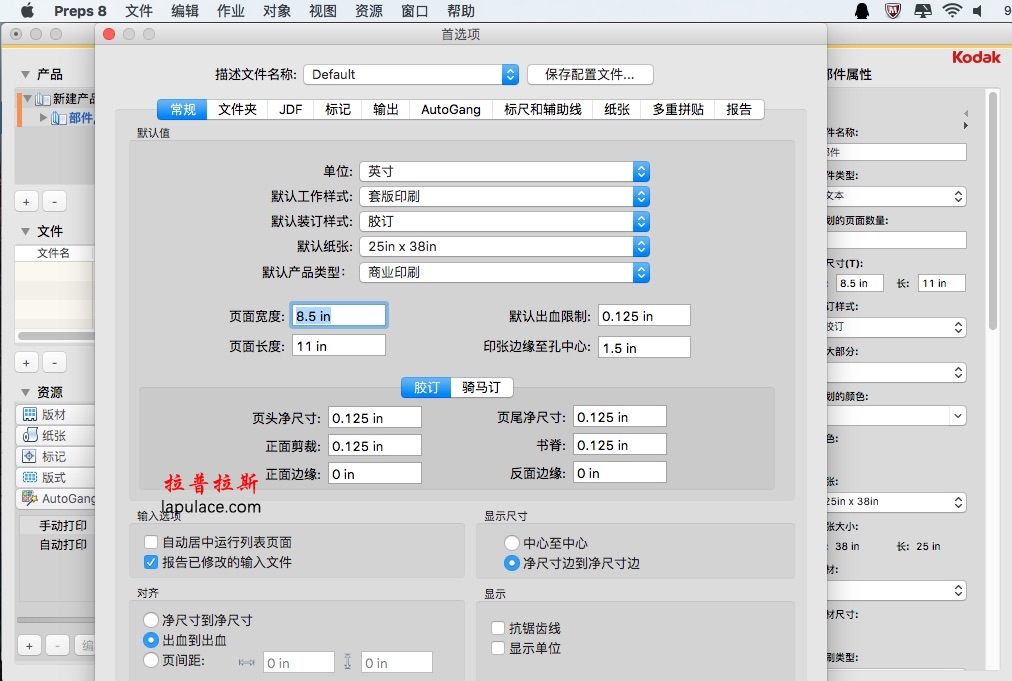Click the 版材 (plate) resource icon
Viewport: 1012px width, 681px height.
click(x=30, y=415)
